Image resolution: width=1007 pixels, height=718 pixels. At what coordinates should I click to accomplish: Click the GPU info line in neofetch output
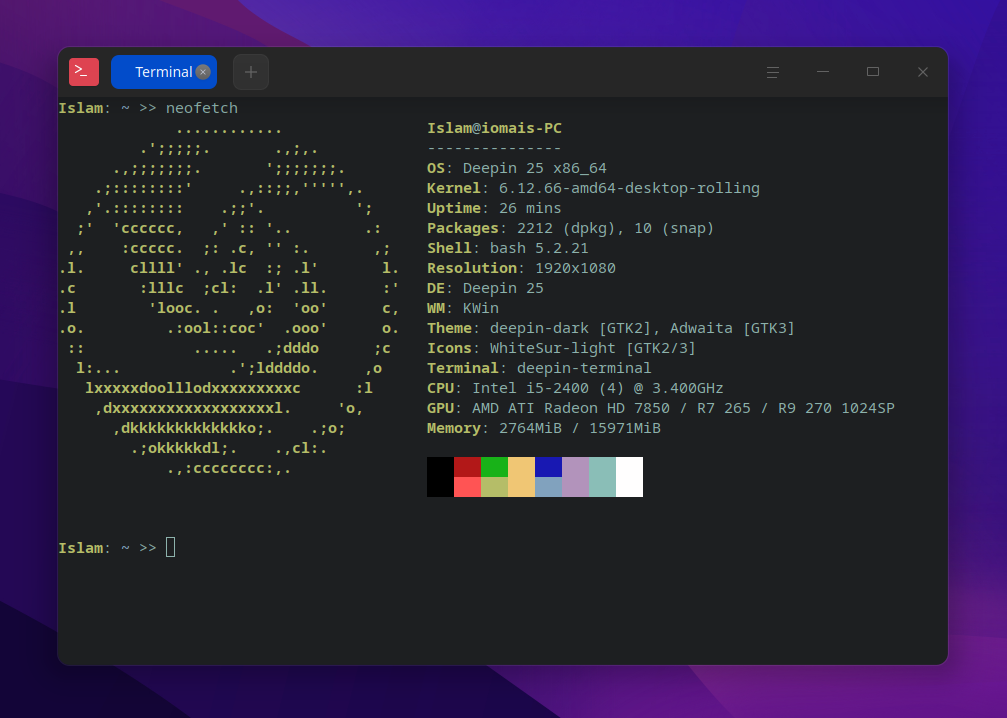pyautogui.click(x=660, y=408)
